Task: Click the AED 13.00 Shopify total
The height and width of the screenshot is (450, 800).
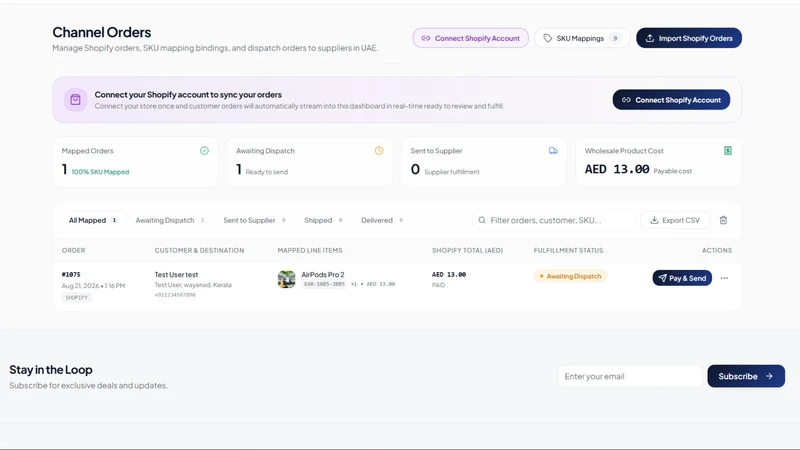Action: coord(448,274)
